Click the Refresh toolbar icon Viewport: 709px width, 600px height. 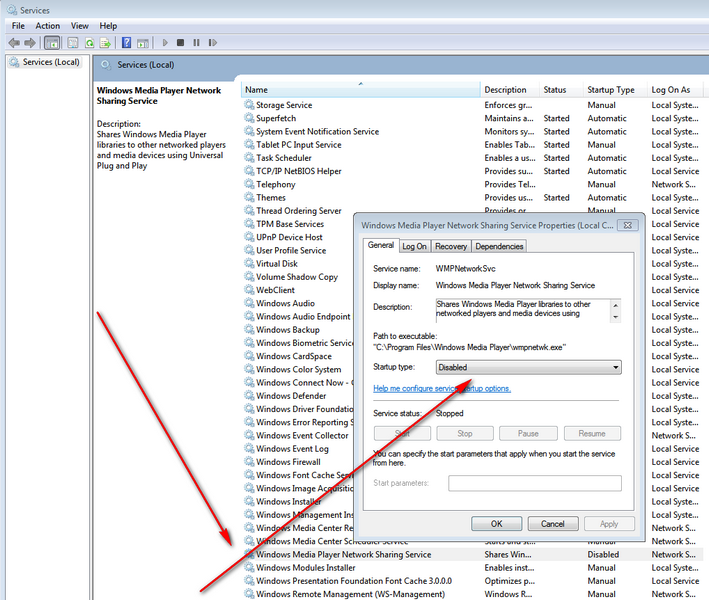[90, 43]
